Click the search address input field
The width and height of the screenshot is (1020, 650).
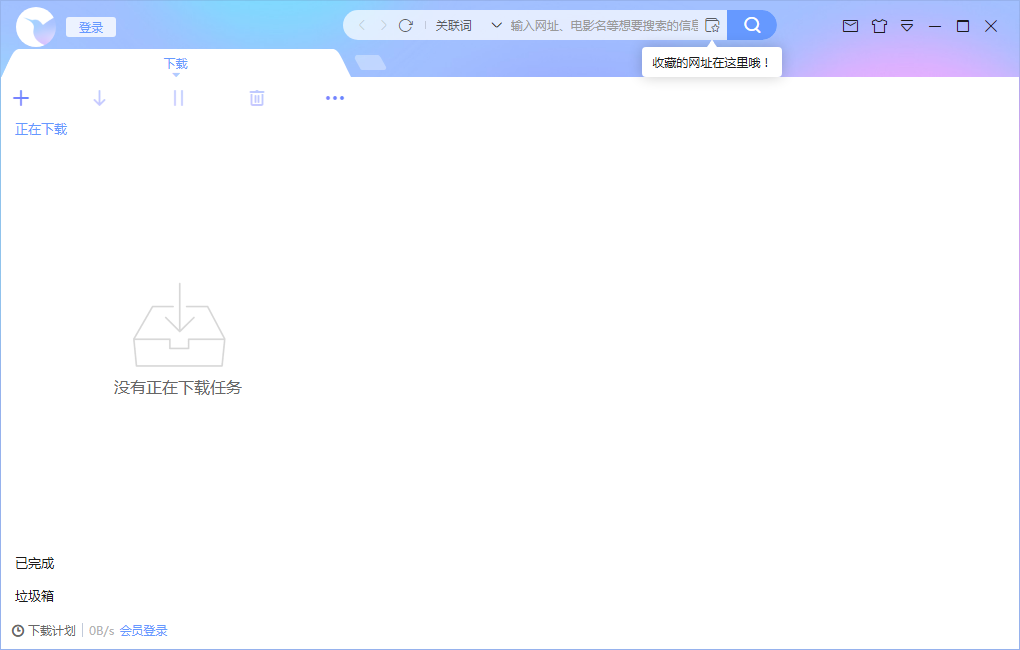604,25
